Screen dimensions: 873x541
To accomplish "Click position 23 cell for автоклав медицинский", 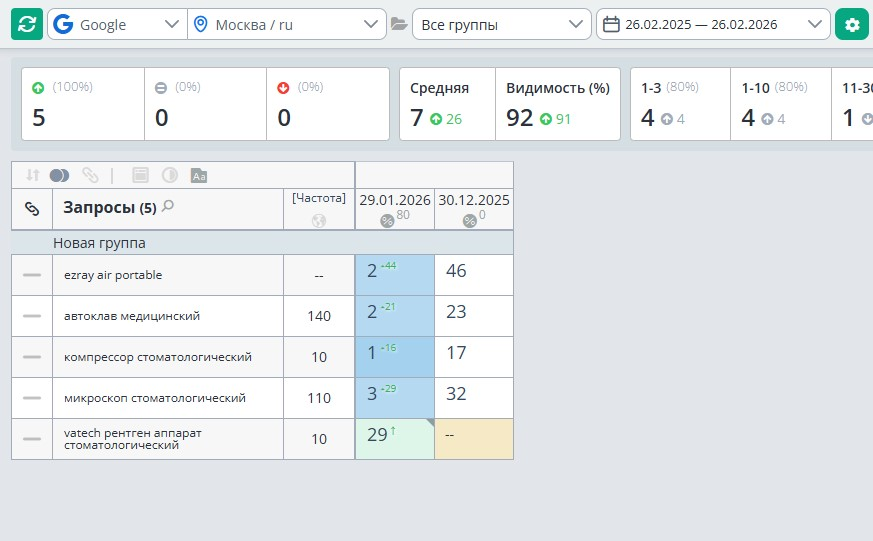I will tap(474, 316).
